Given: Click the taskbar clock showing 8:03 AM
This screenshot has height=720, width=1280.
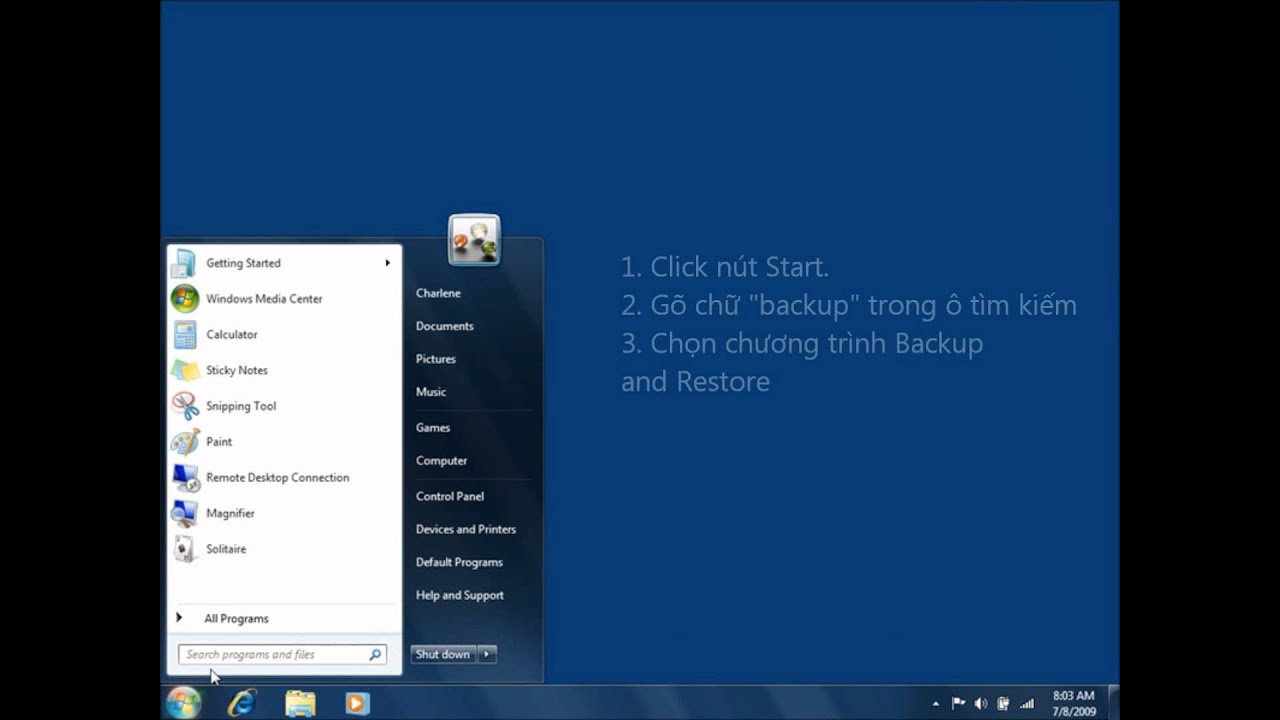Looking at the screenshot, I should [x=1074, y=703].
